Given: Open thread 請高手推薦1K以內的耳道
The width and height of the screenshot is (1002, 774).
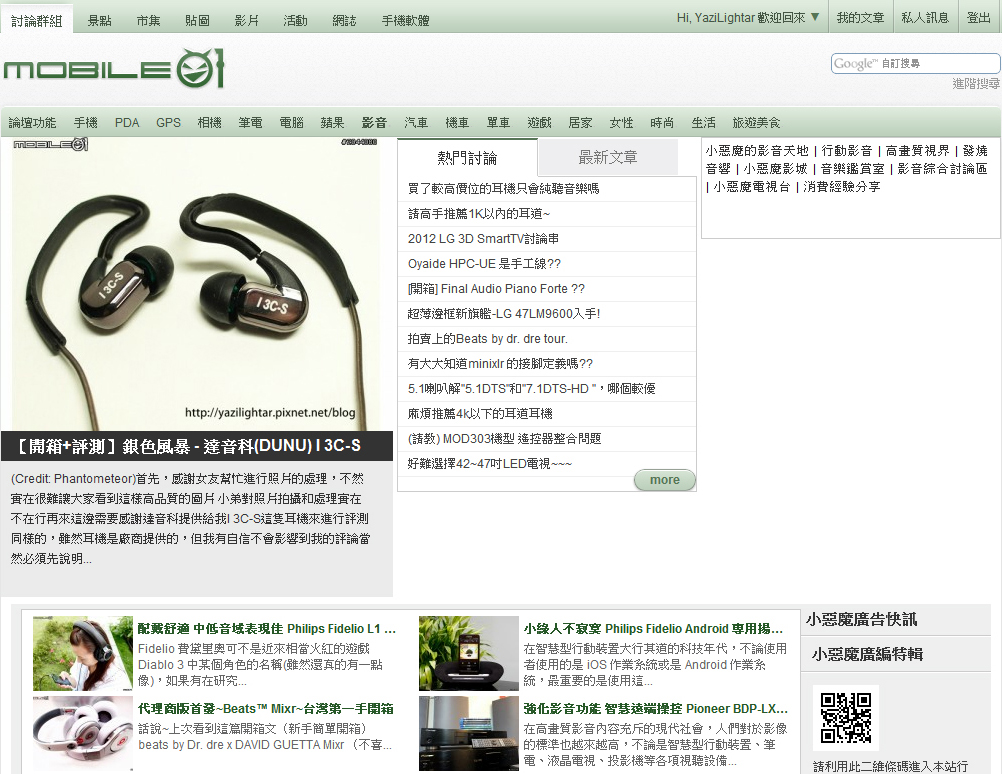Looking at the screenshot, I should 479,213.
